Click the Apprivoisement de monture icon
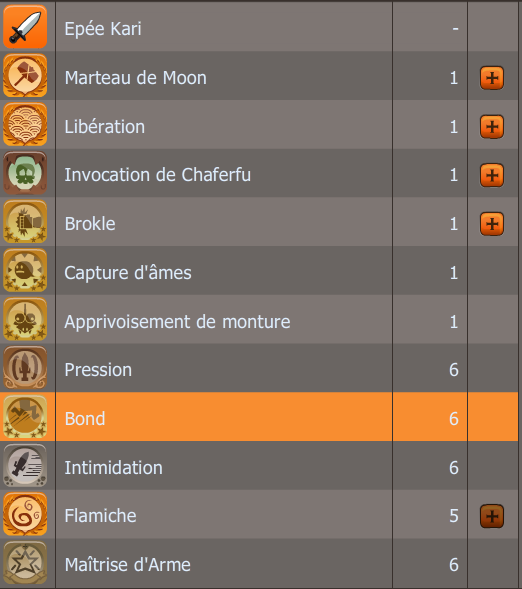Screen dimensions: 522x589 tap(25, 319)
